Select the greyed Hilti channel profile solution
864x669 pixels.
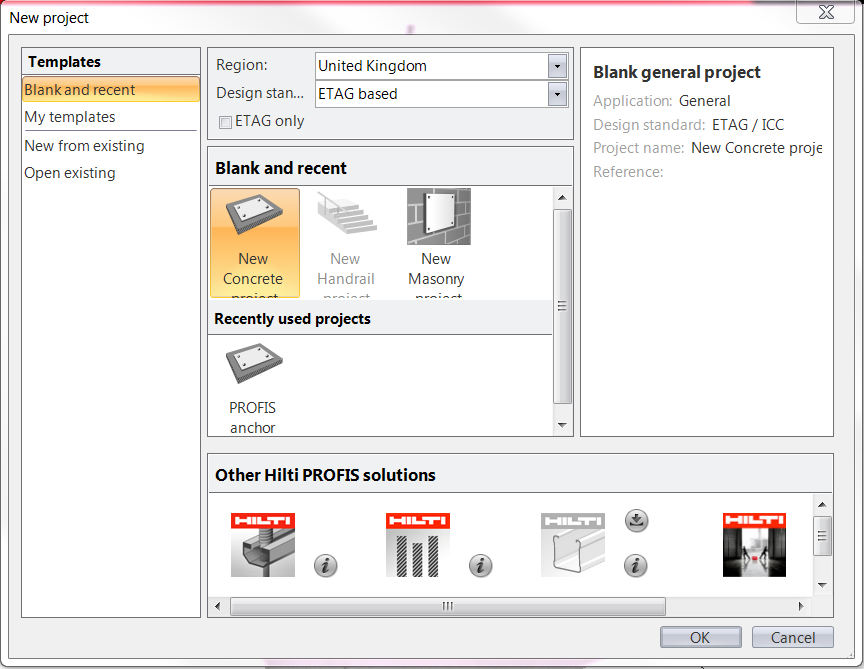click(573, 545)
